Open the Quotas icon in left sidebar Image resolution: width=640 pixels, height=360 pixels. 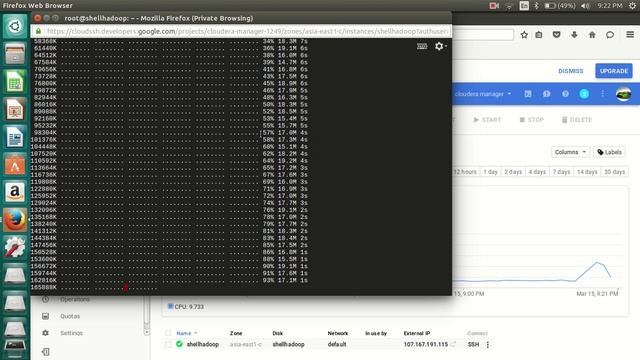coord(46,316)
